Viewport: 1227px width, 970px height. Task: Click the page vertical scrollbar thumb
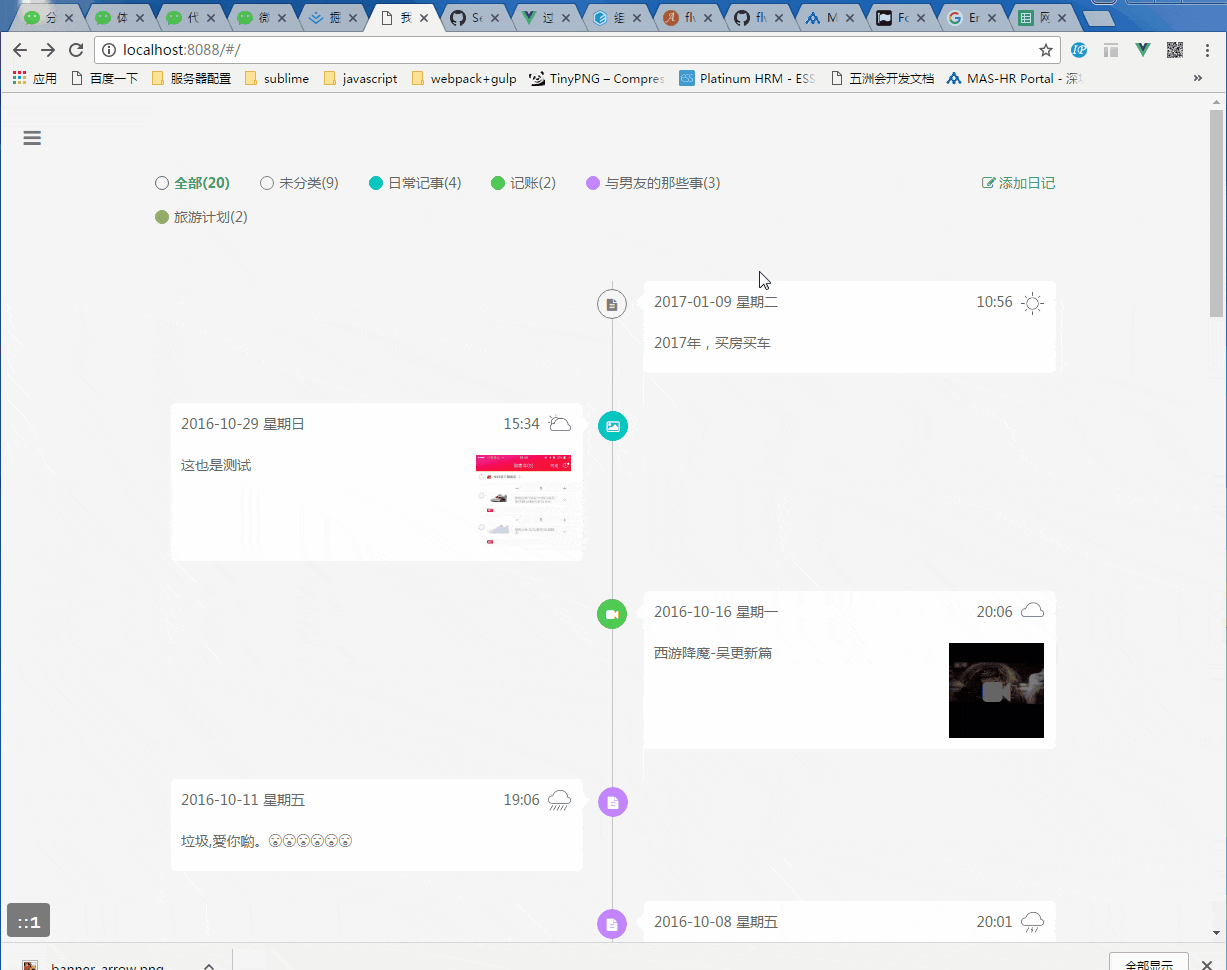[x=1217, y=212]
